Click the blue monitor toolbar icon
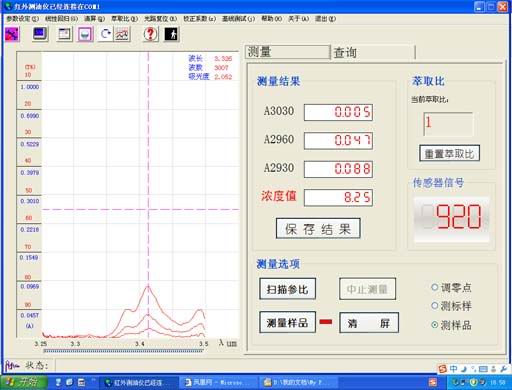Image resolution: width=512 pixels, height=390 pixels. pyautogui.click(x=40, y=34)
